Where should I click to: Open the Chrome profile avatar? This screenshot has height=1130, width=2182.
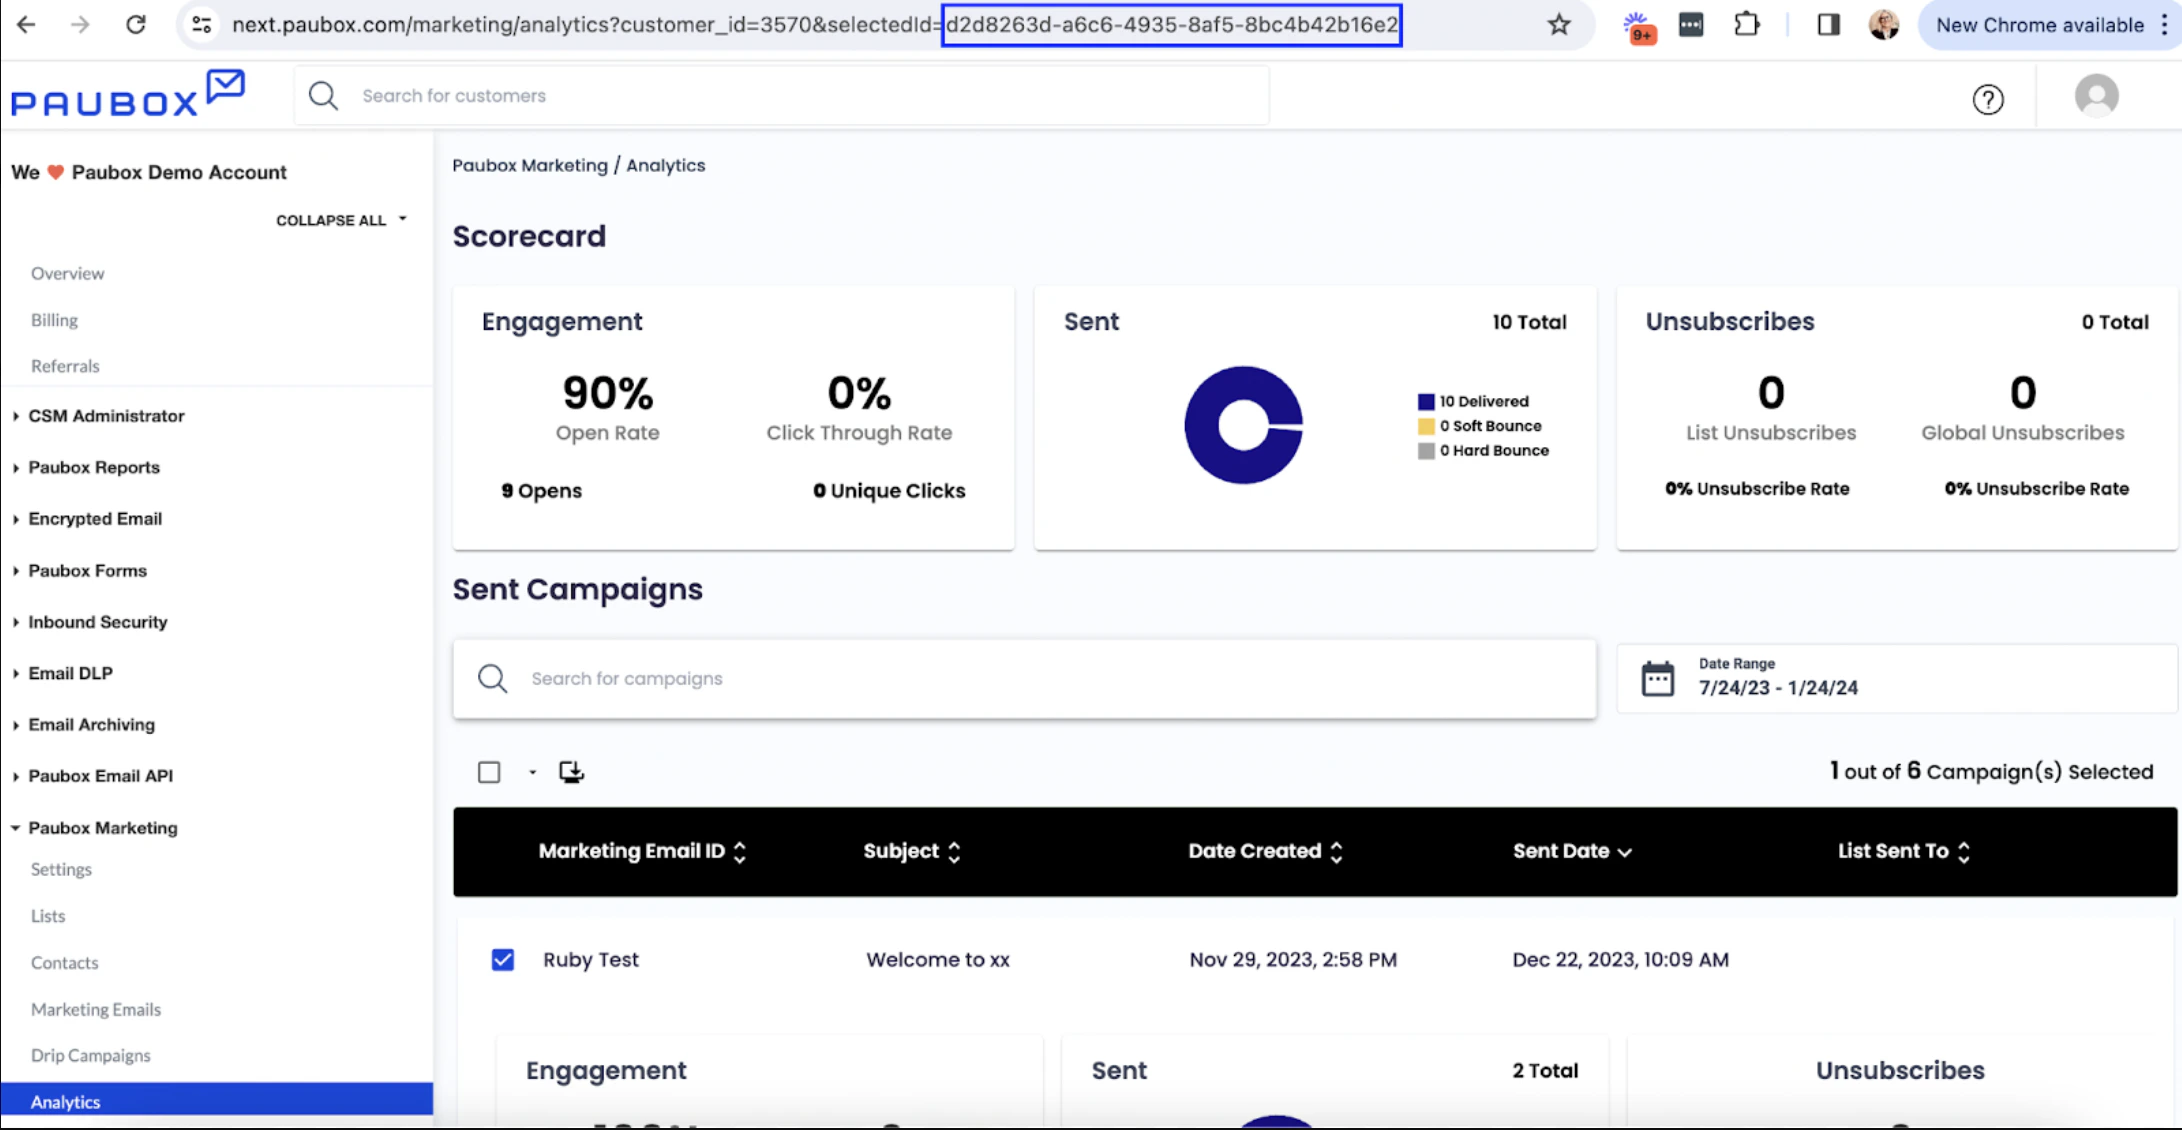pos(1884,24)
